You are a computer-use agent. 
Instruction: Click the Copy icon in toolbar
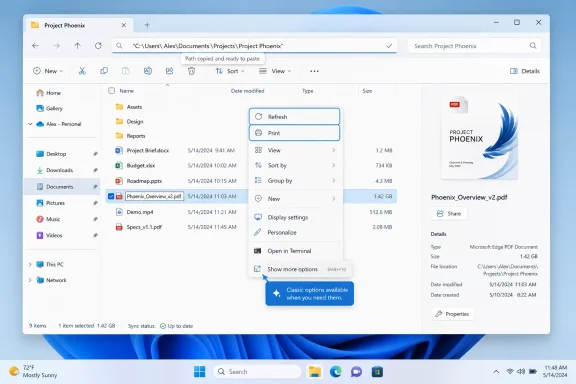coord(104,71)
